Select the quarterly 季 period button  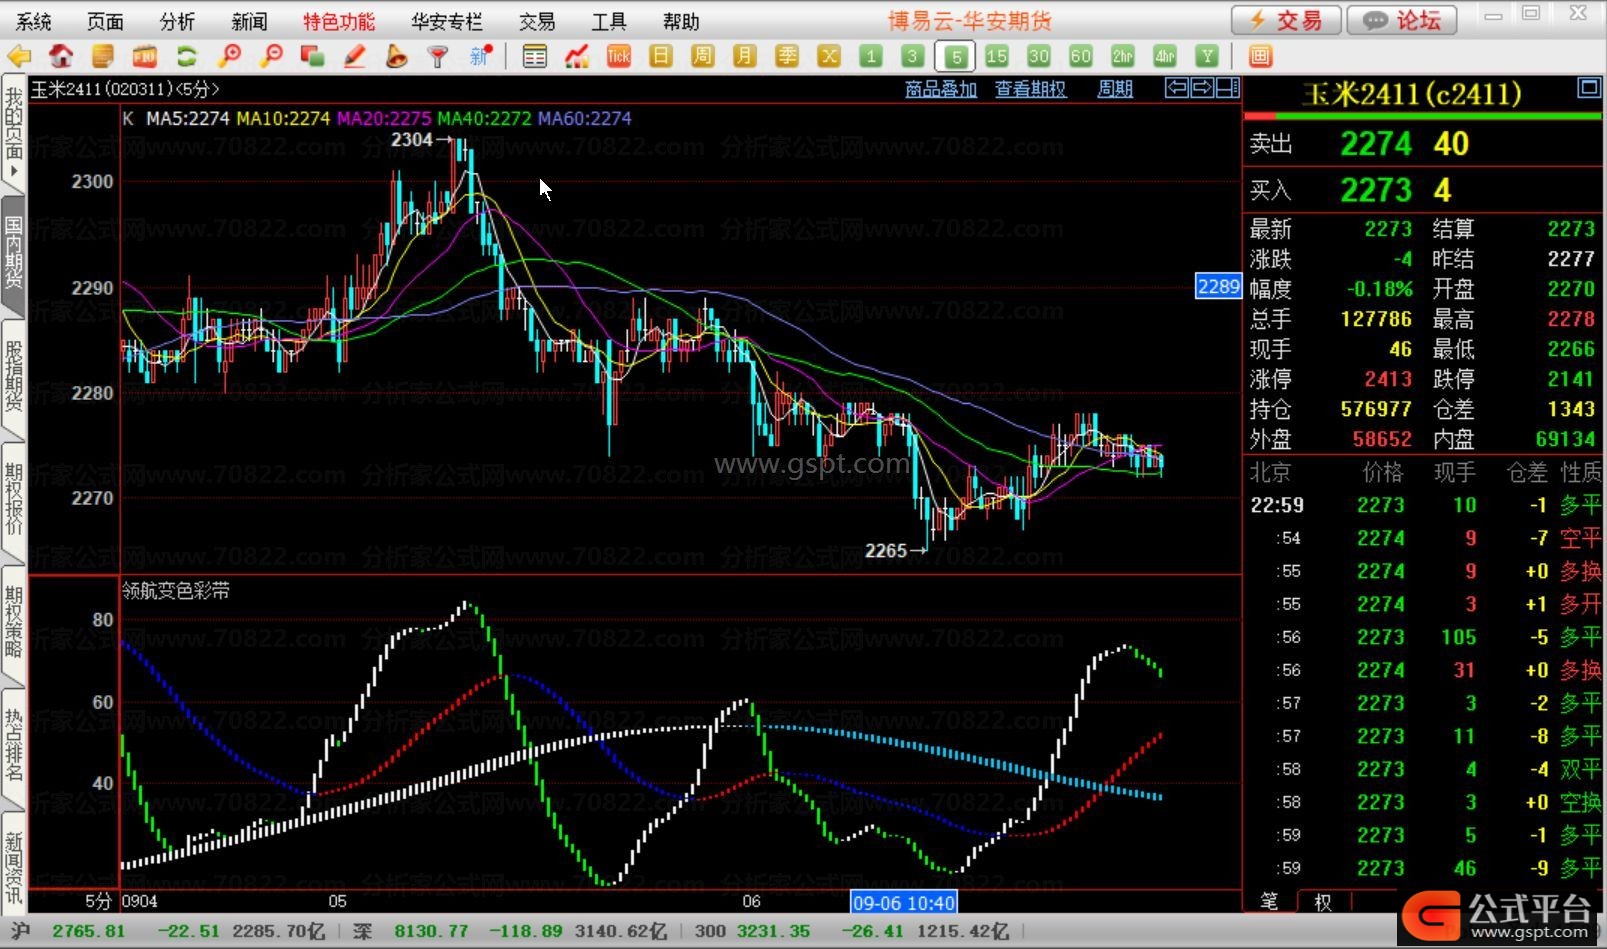pyautogui.click(x=787, y=56)
